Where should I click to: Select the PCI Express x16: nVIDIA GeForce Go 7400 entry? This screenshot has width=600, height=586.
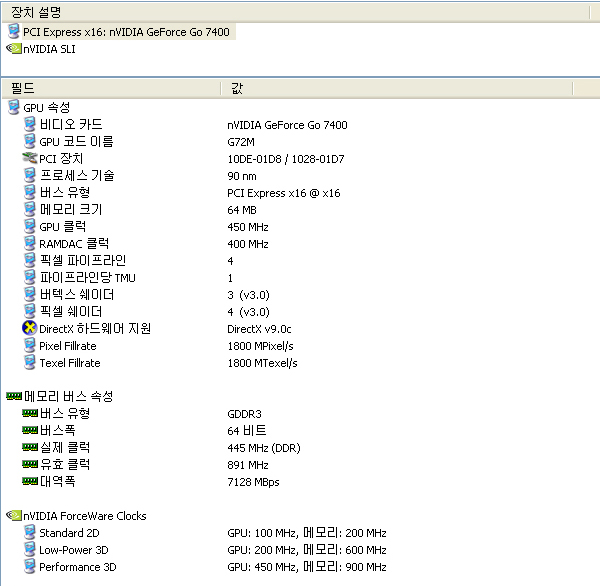(126, 32)
